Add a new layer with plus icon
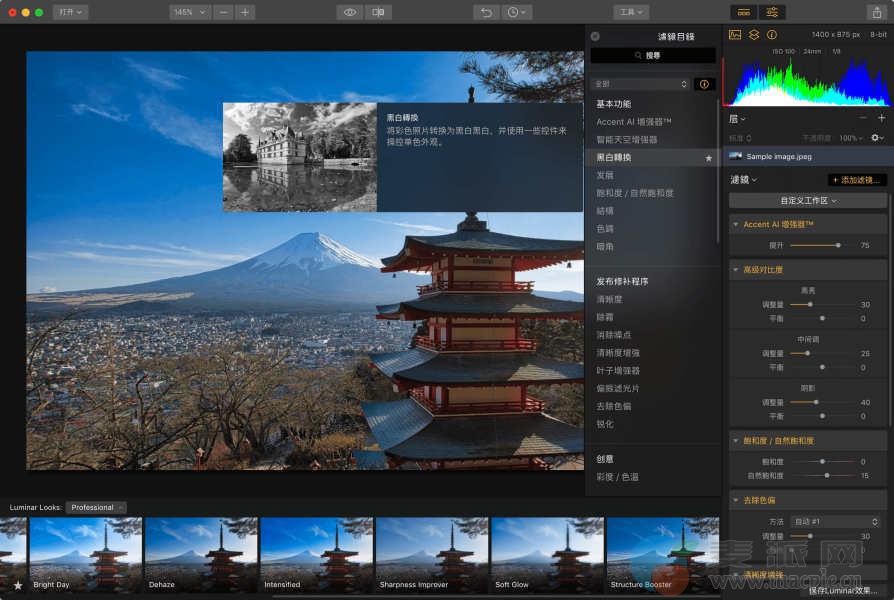 coord(880,118)
